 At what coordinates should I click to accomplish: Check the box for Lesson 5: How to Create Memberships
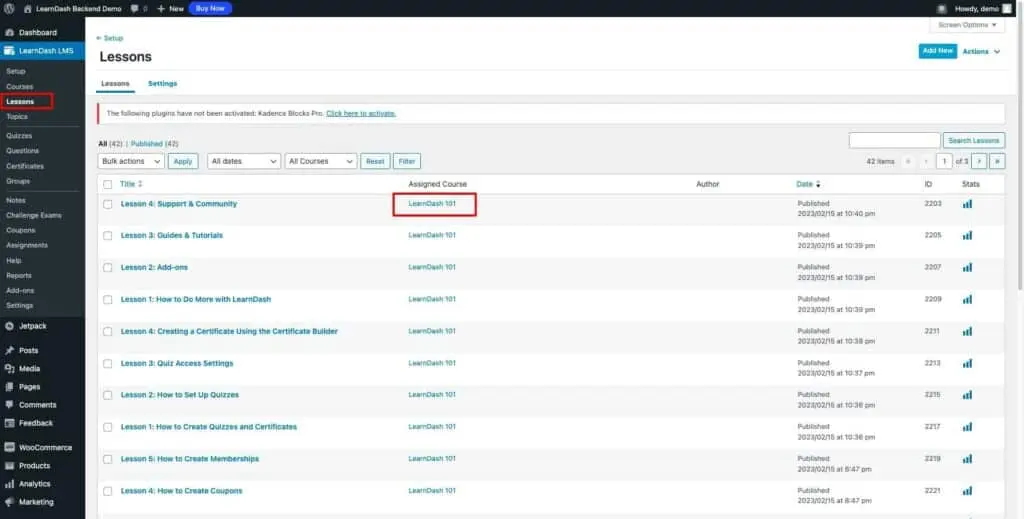point(108,460)
